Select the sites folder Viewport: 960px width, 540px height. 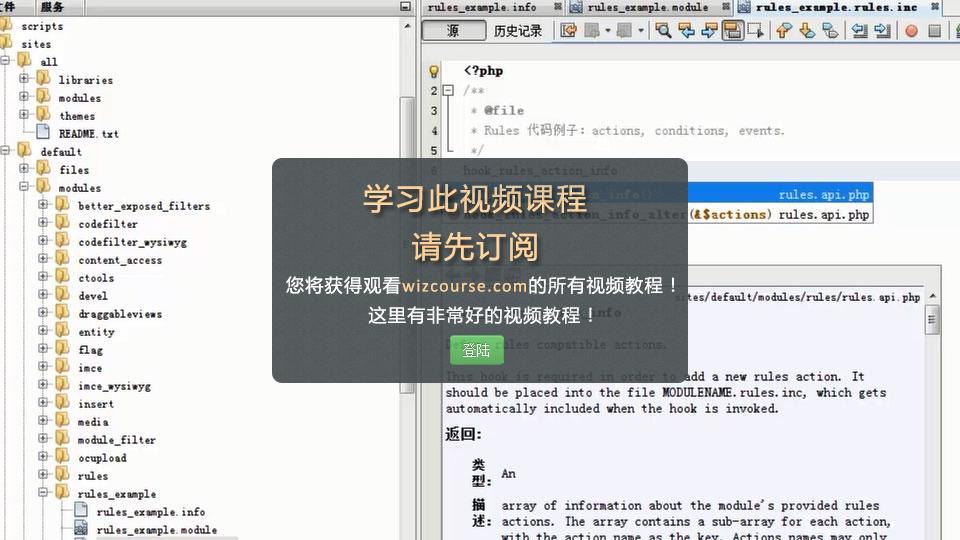coord(36,44)
